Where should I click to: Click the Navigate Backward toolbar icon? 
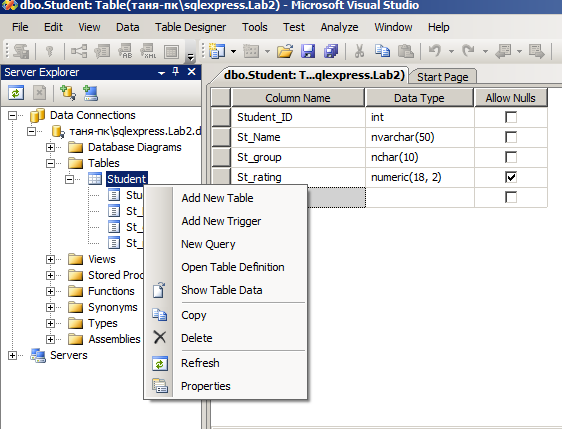click(503, 51)
